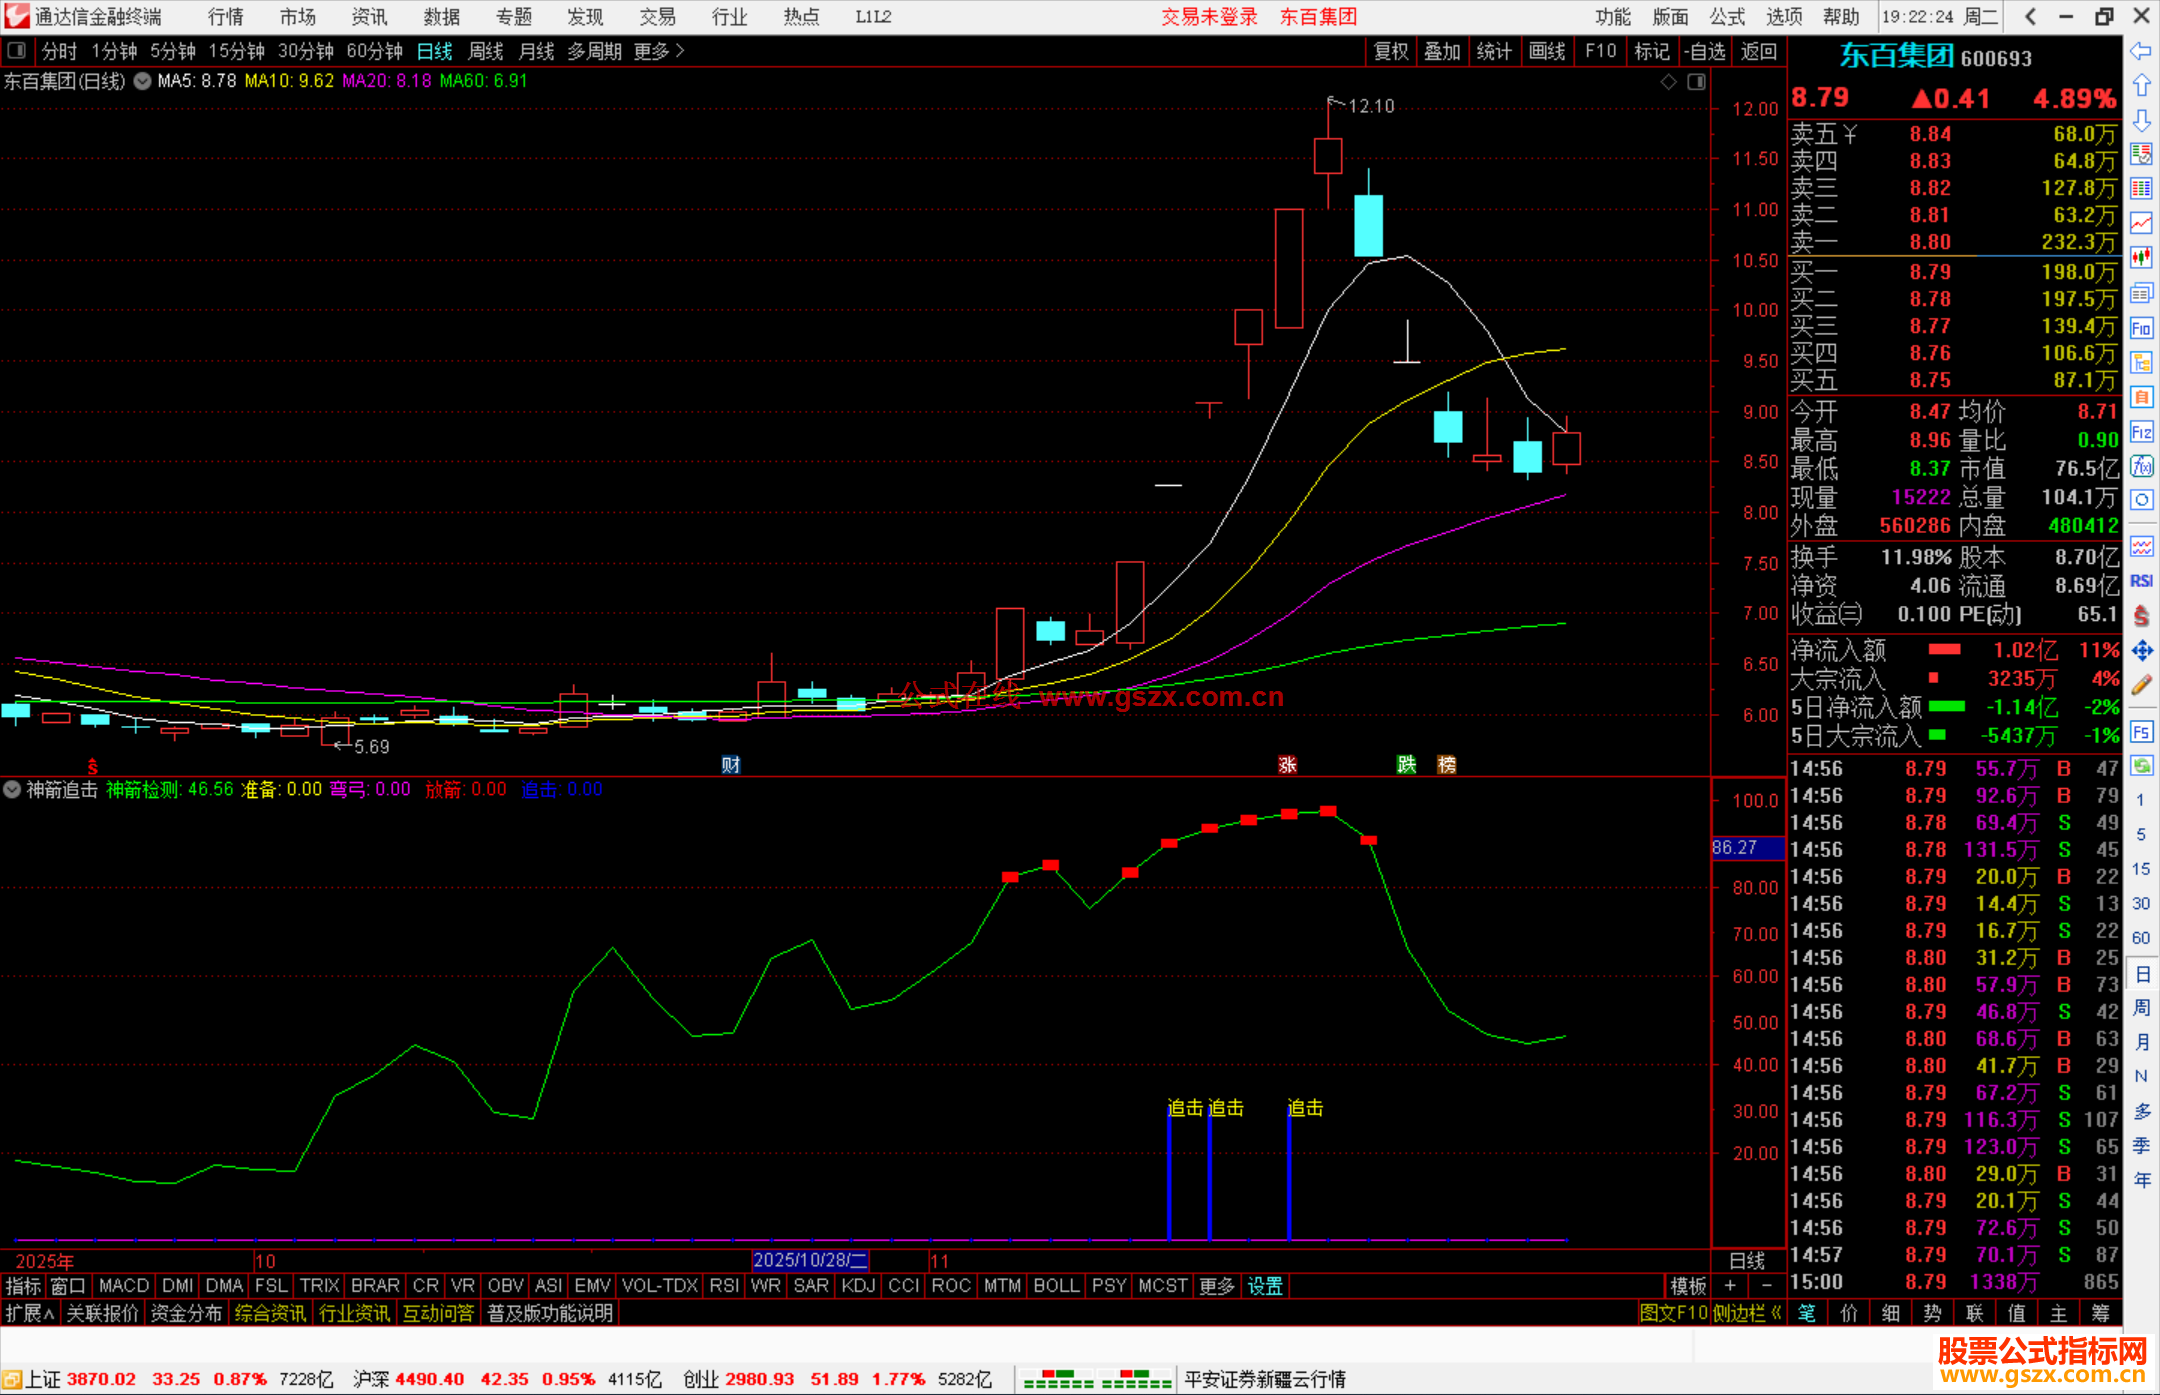Click the candlestick chart sidebar icon
This screenshot has width=2160, height=1395.
click(x=2141, y=258)
